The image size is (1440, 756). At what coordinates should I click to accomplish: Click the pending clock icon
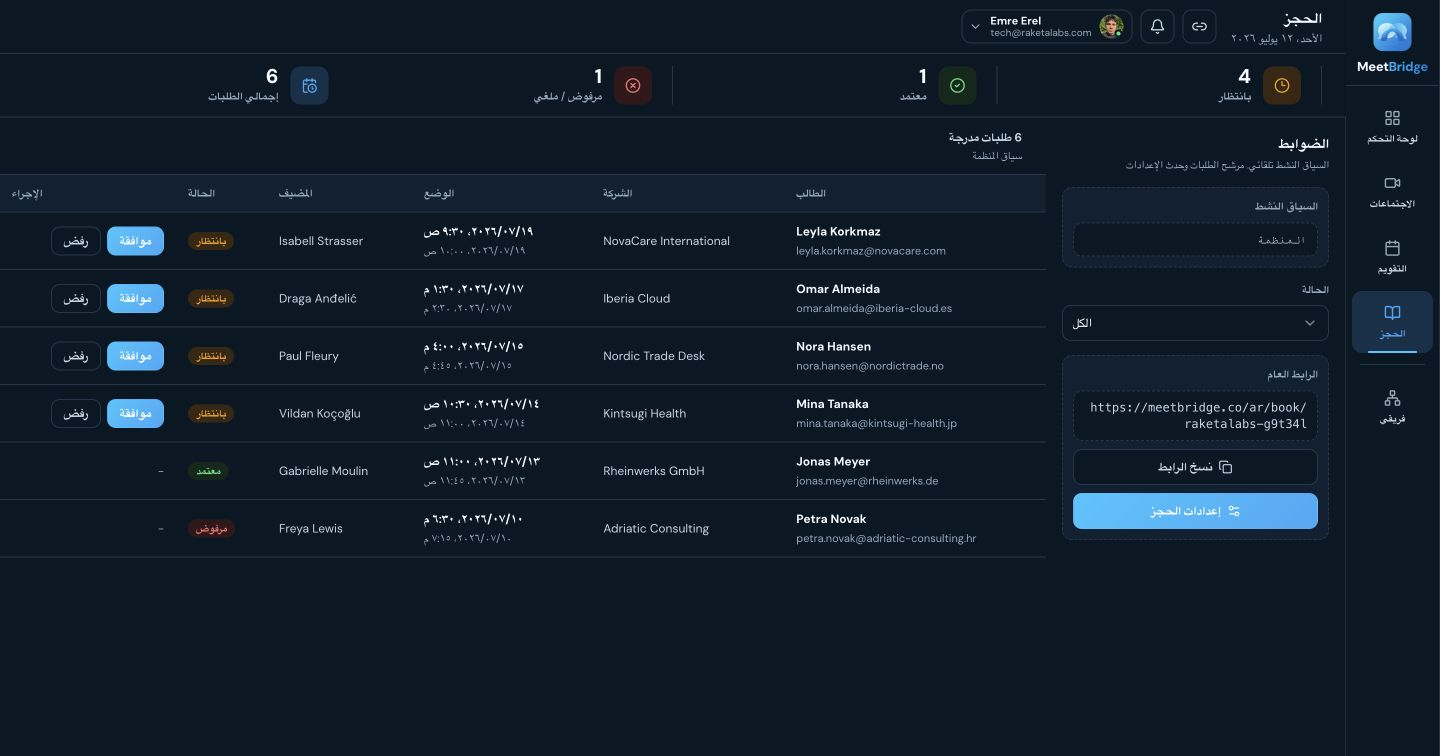pos(1282,86)
